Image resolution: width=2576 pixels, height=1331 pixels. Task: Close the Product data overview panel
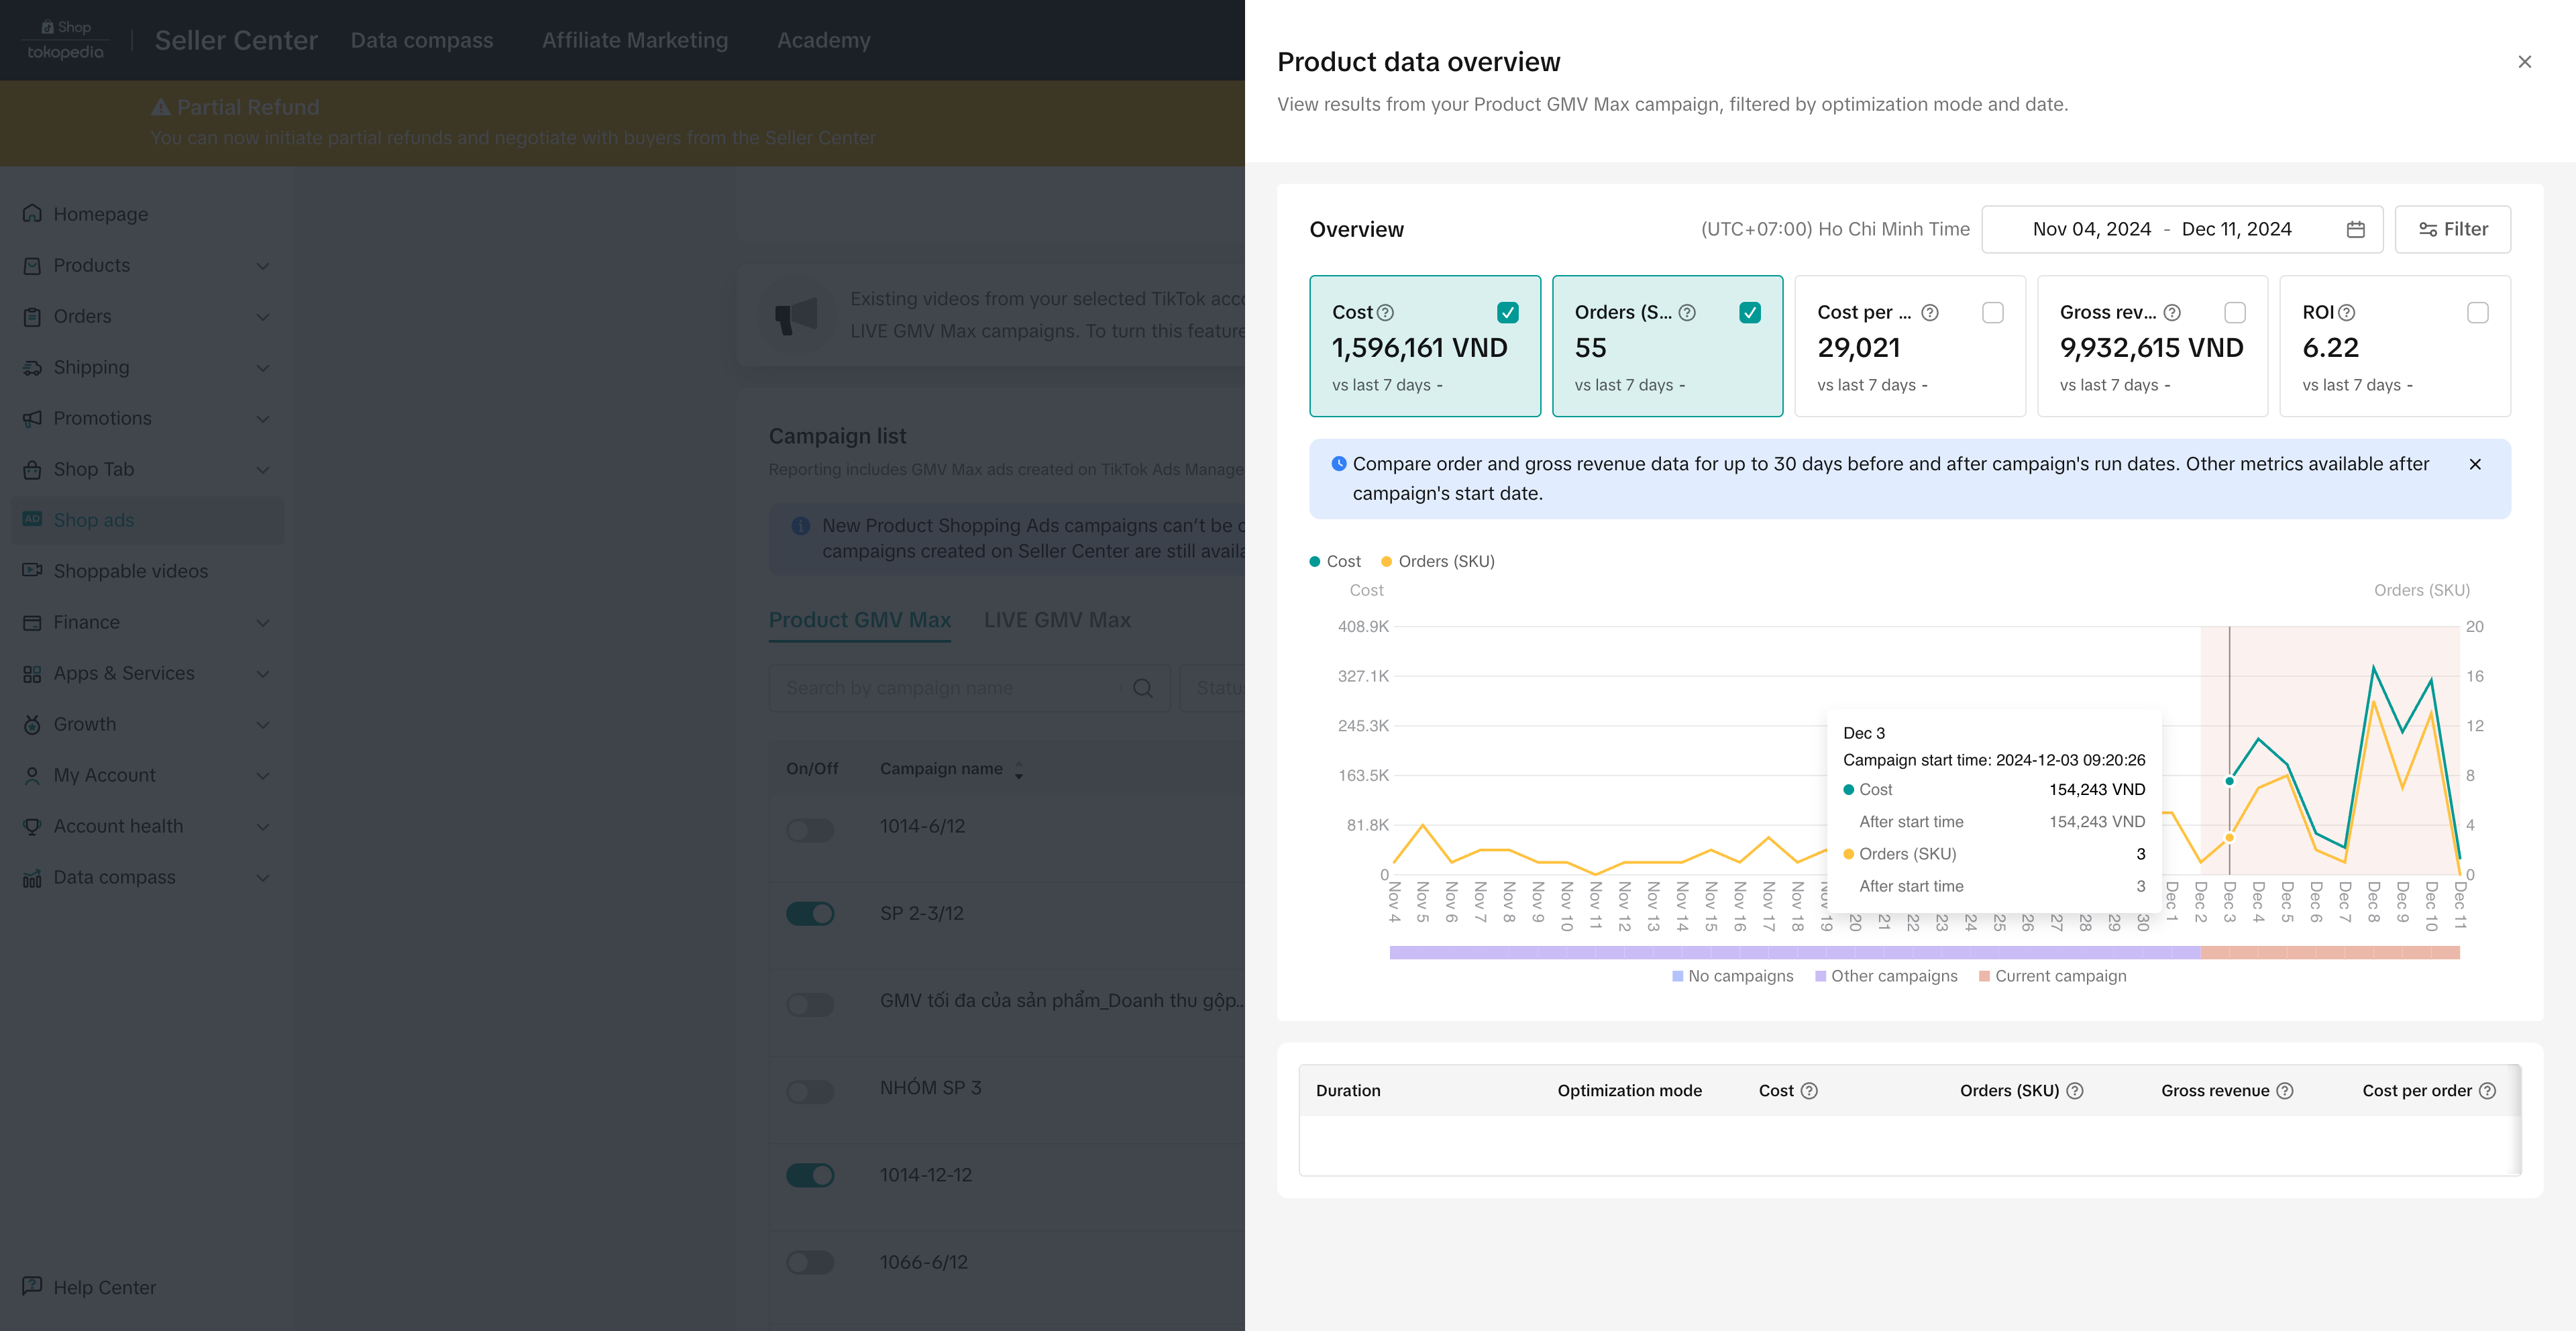[2524, 62]
